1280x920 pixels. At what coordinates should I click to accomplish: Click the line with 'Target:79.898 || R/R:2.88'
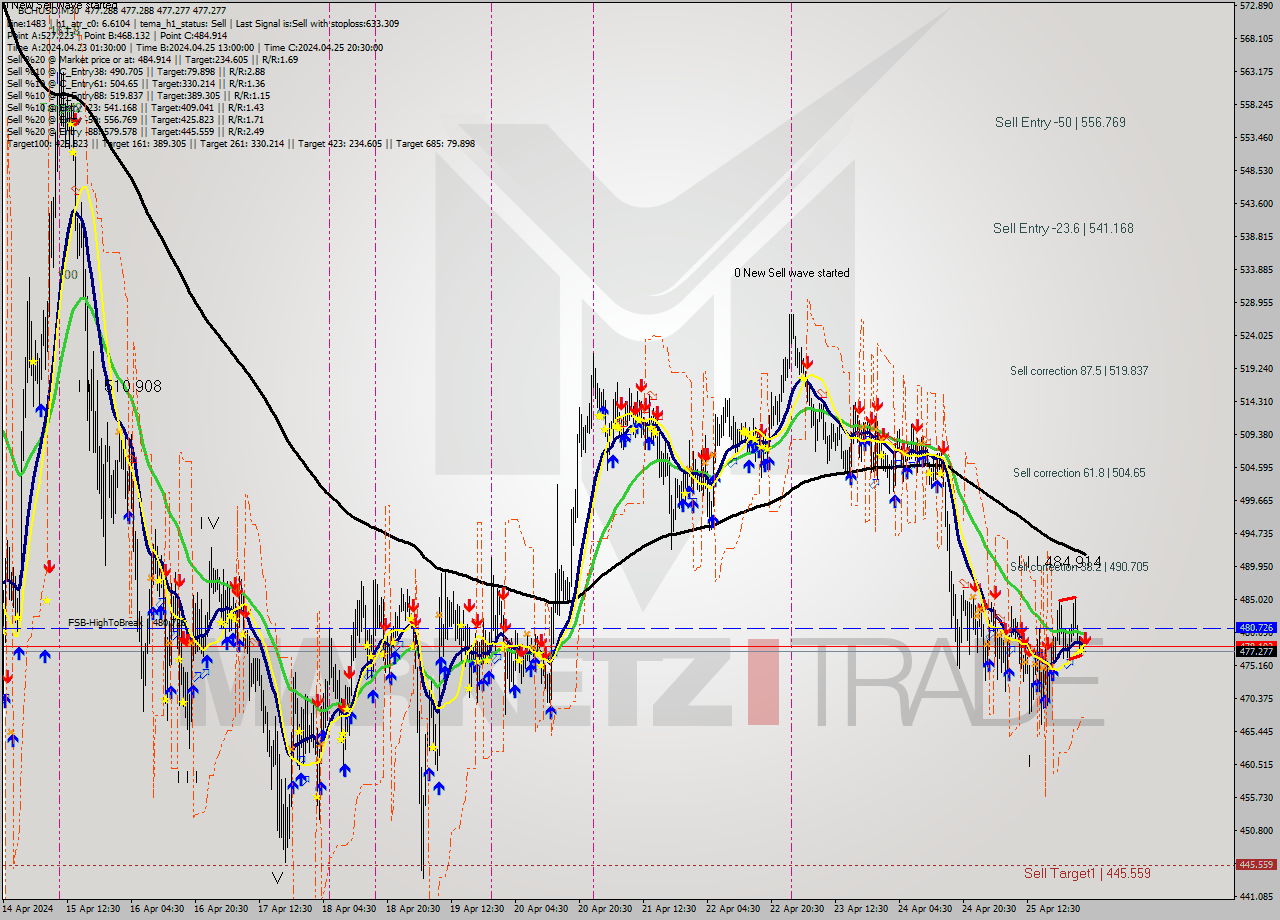136,71
